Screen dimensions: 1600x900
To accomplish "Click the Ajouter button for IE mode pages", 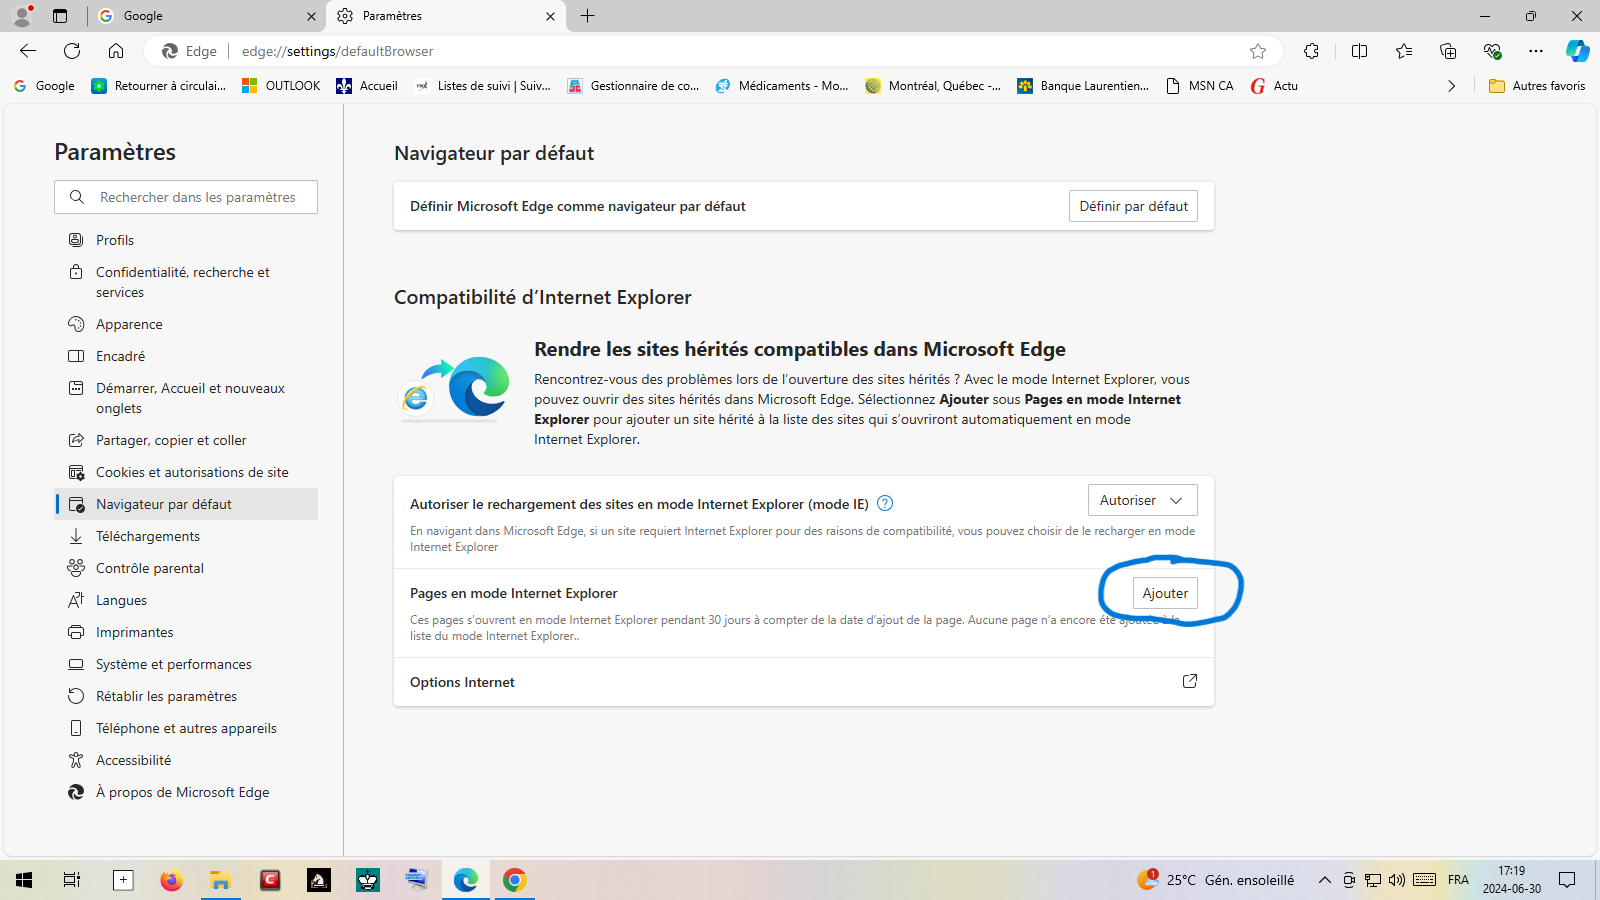I will pyautogui.click(x=1165, y=593).
